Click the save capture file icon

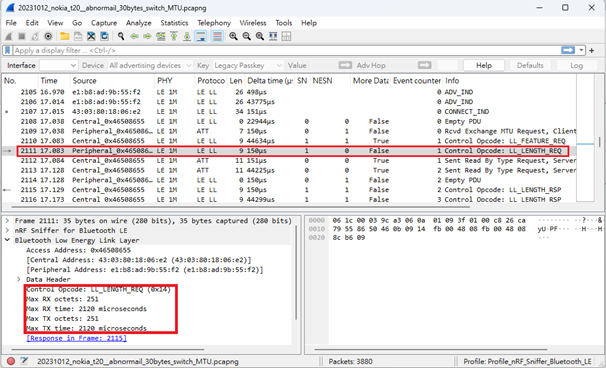pos(78,36)
